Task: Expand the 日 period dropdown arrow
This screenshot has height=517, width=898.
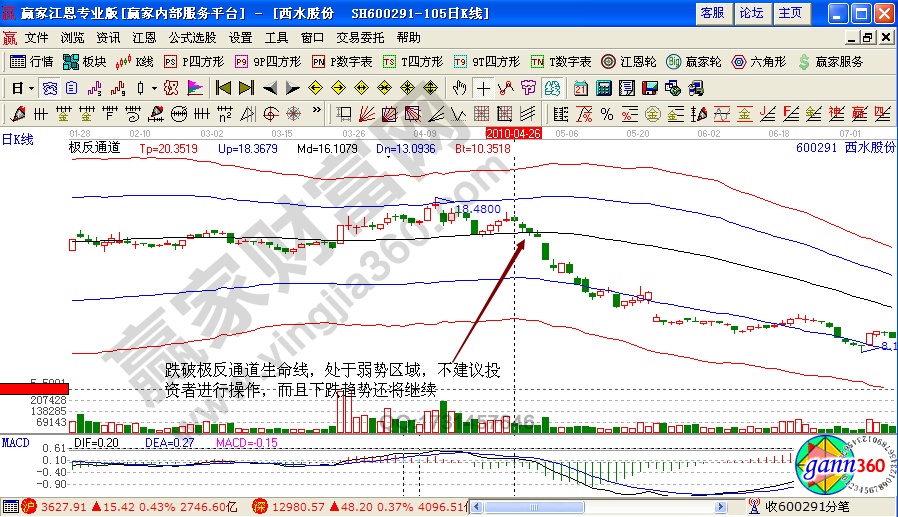Action: pos(31,87)
